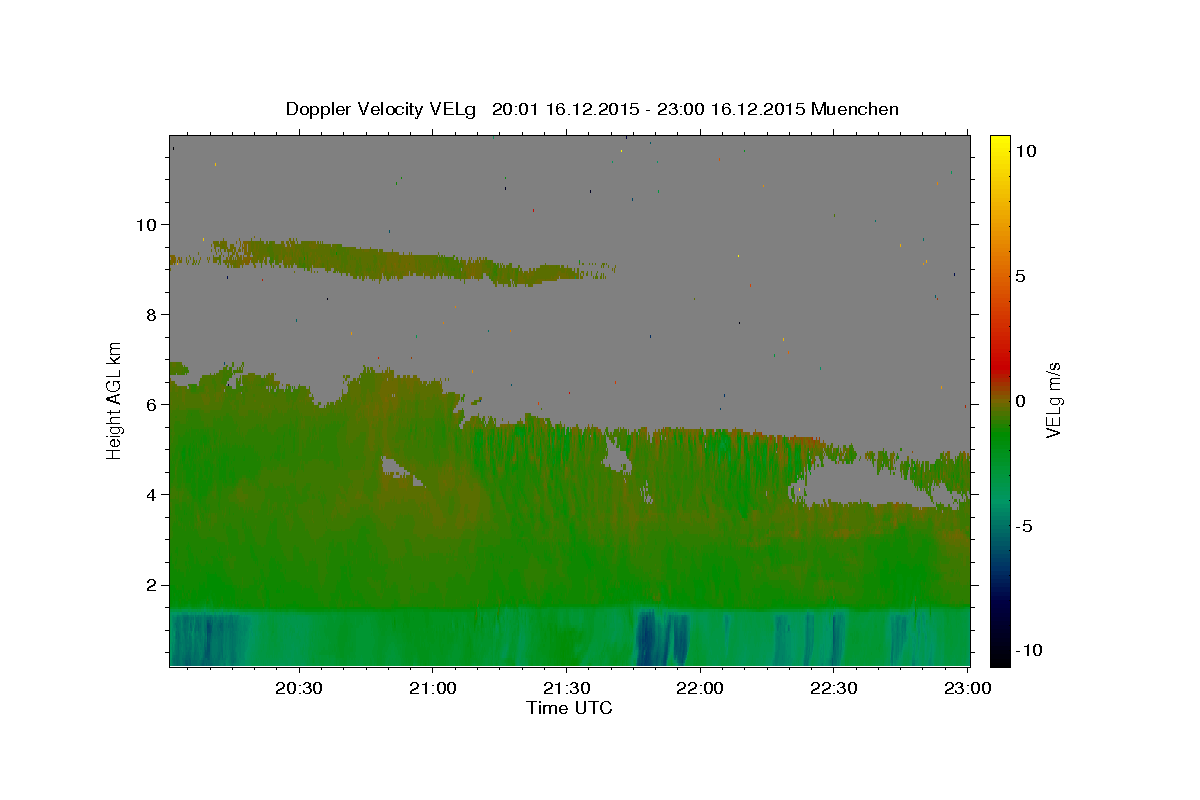Click the 22:30 time tick label

[x=834, y=689]
